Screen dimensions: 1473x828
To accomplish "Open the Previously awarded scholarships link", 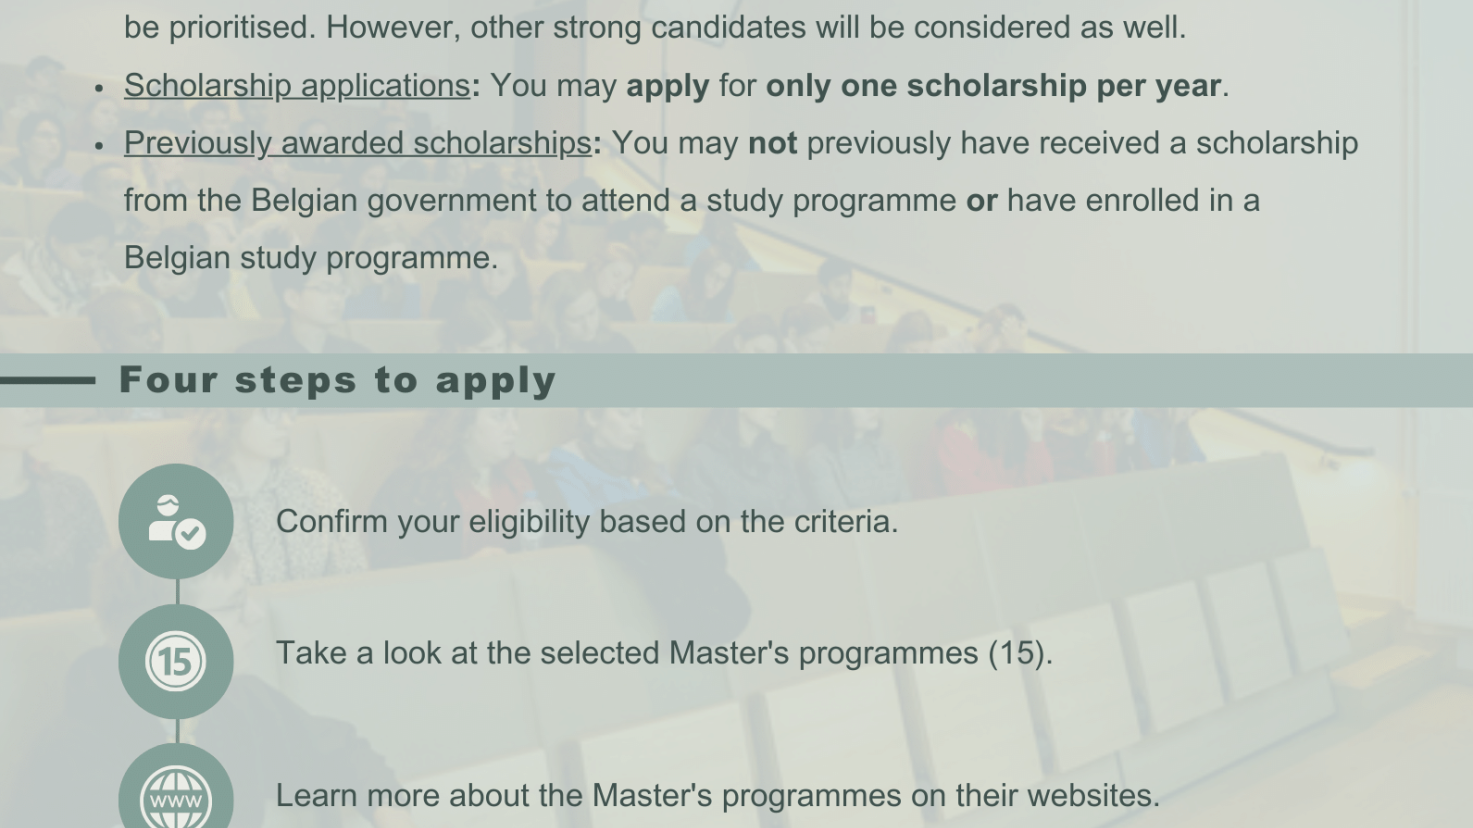I will point(358,143).
